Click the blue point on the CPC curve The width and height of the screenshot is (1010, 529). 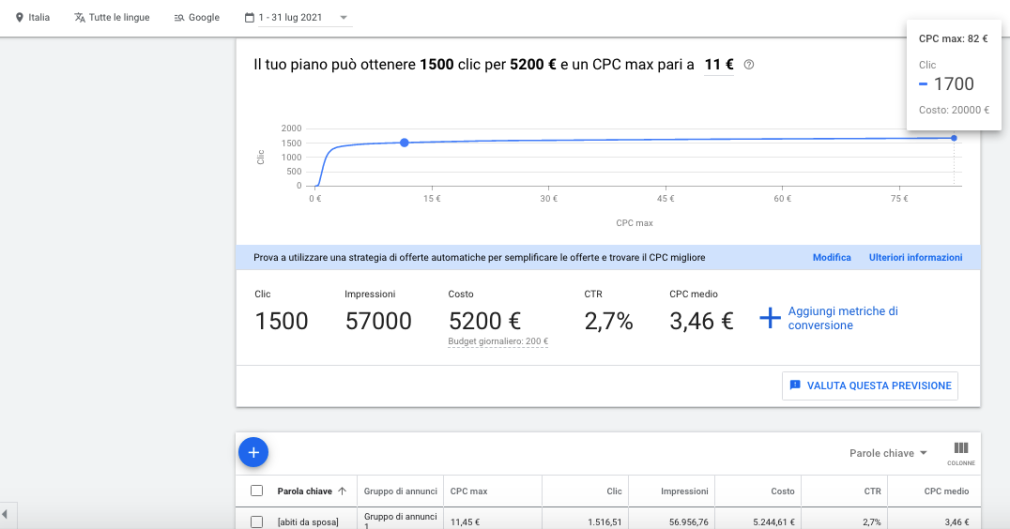tap(404, 143)
